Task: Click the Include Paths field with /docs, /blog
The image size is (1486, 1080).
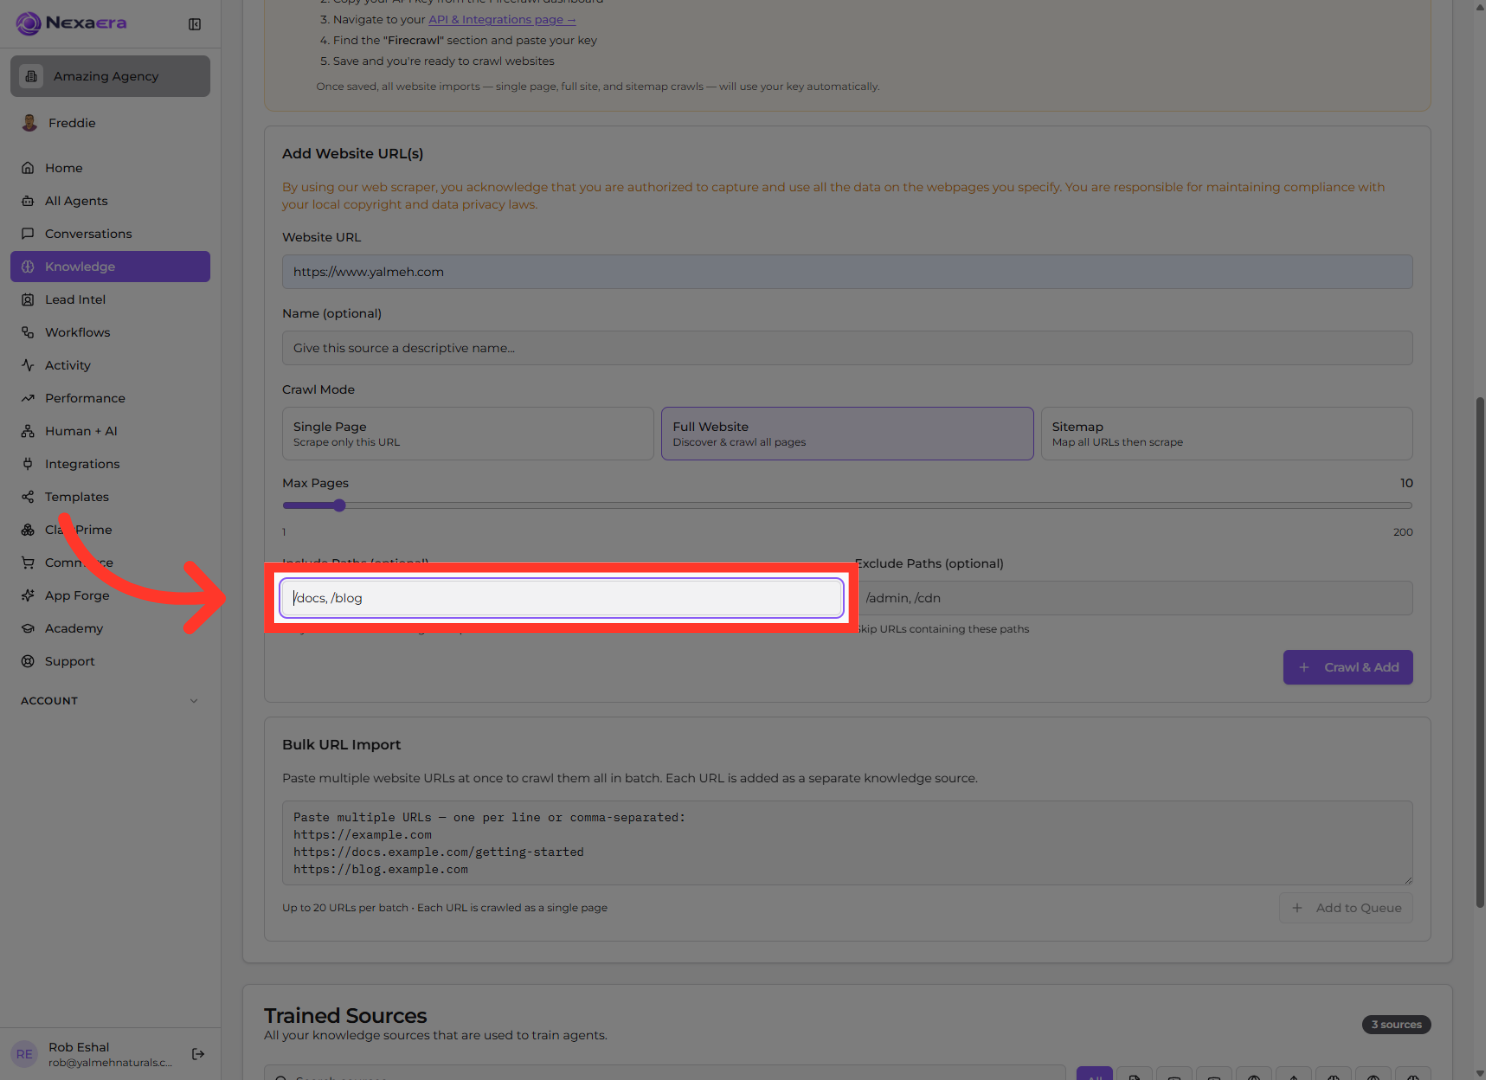Action: [x=562, y=598]
